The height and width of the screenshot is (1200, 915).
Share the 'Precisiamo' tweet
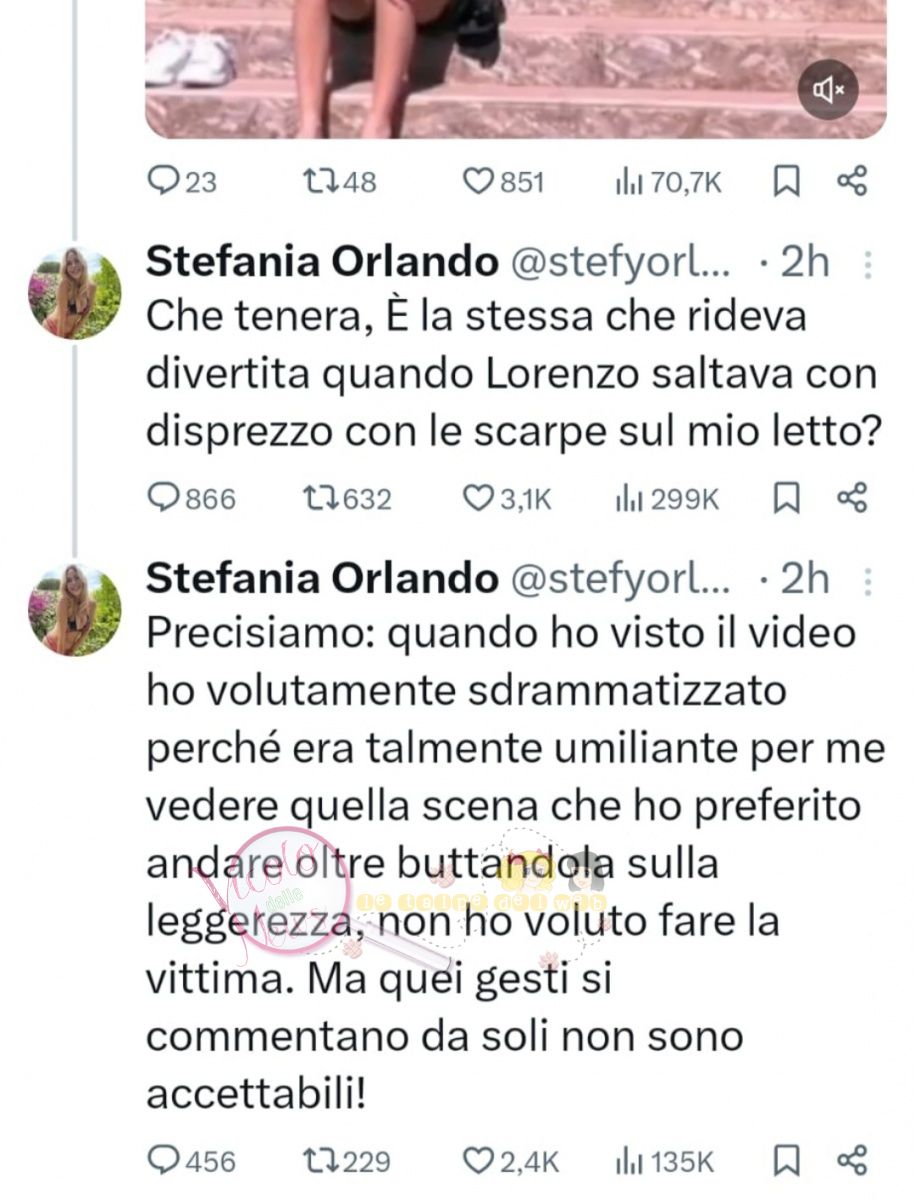(851, 1161)
